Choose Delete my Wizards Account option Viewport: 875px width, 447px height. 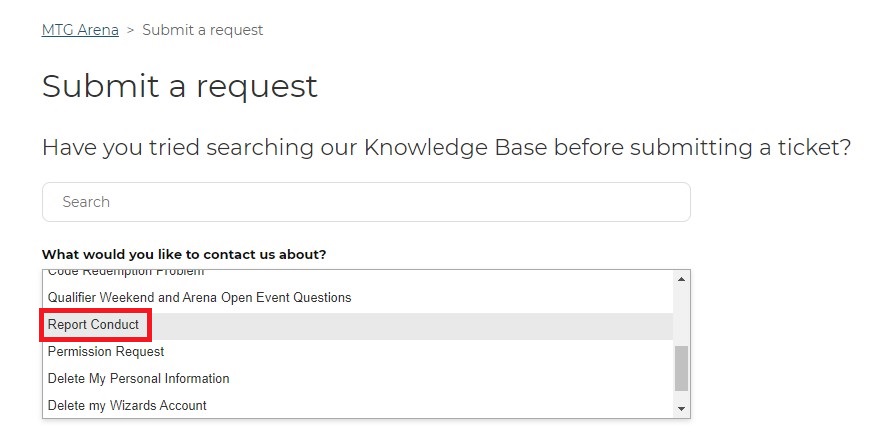pyautogui.click(x=127, y=406)
